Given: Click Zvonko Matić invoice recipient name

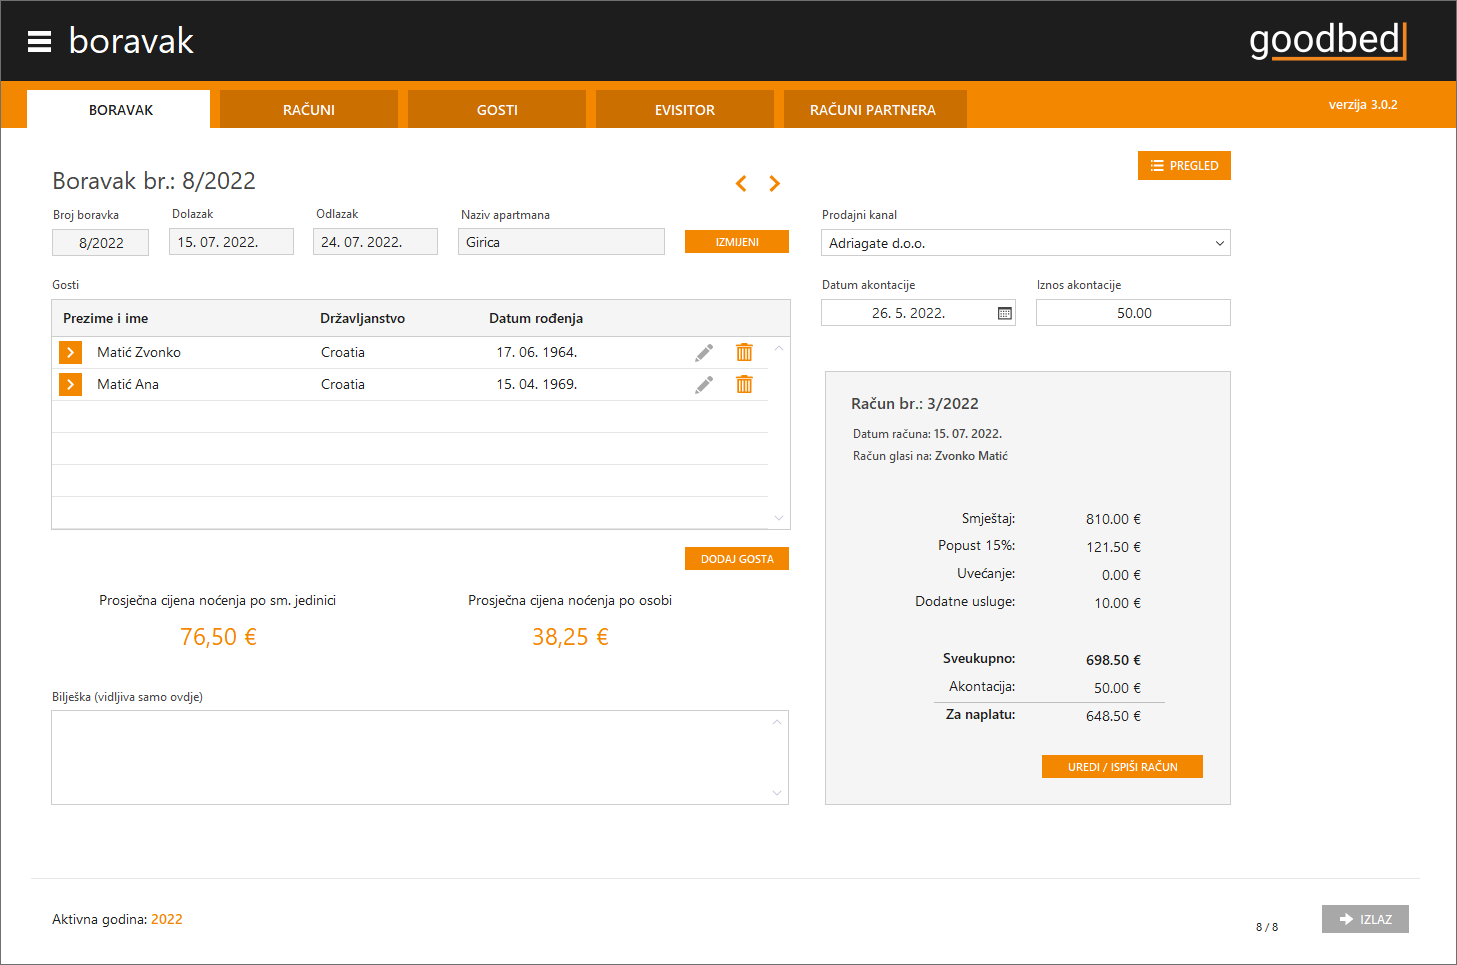Looking at the screenshot, I should [971, 456].
